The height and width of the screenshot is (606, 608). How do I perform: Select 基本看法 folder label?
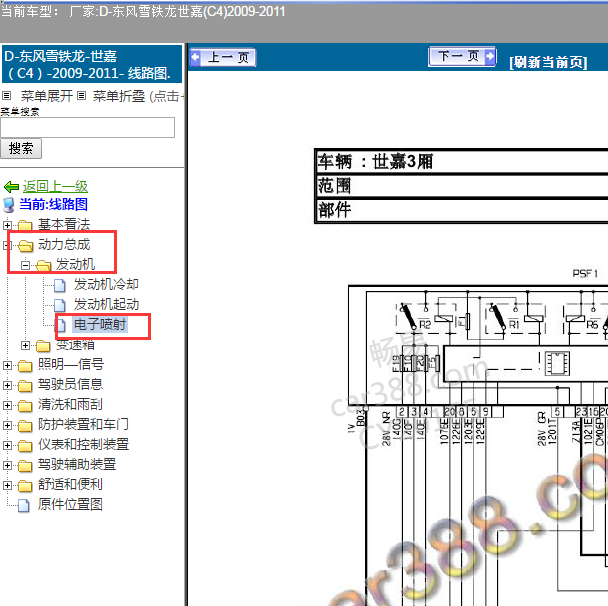coord(64,224)
